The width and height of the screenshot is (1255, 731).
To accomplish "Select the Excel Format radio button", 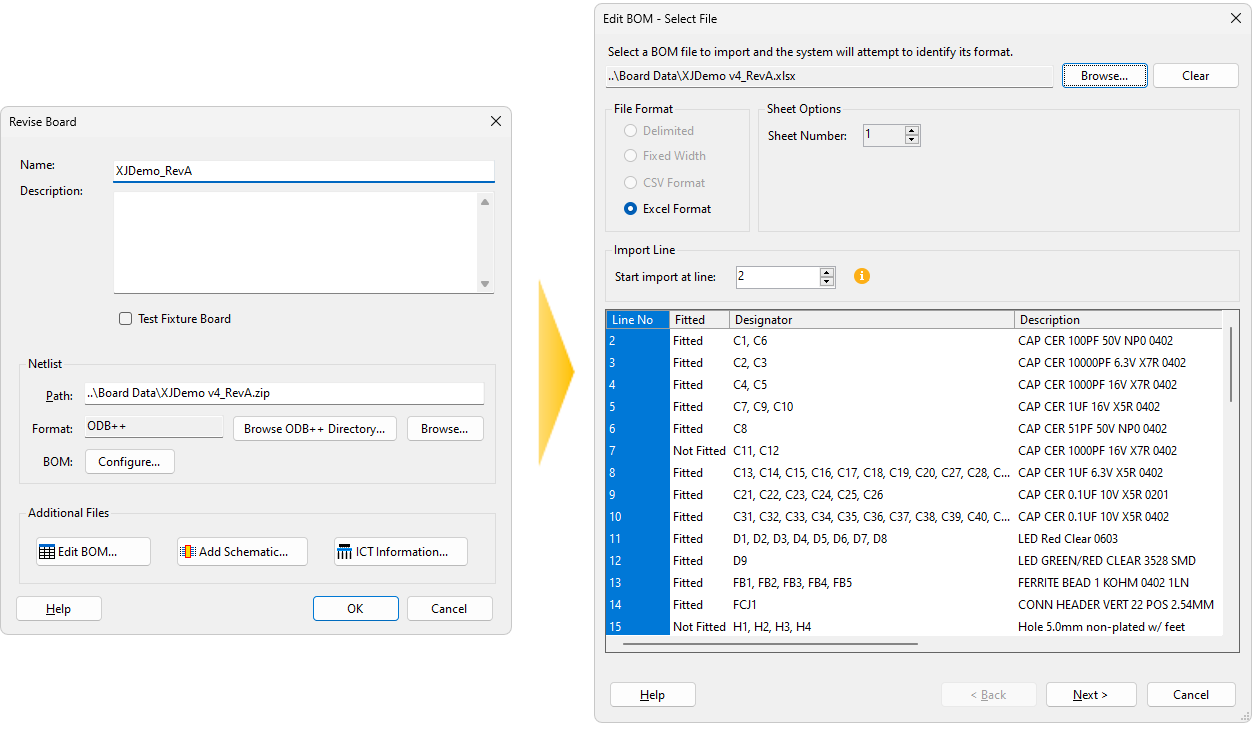I will pos(630,209).
